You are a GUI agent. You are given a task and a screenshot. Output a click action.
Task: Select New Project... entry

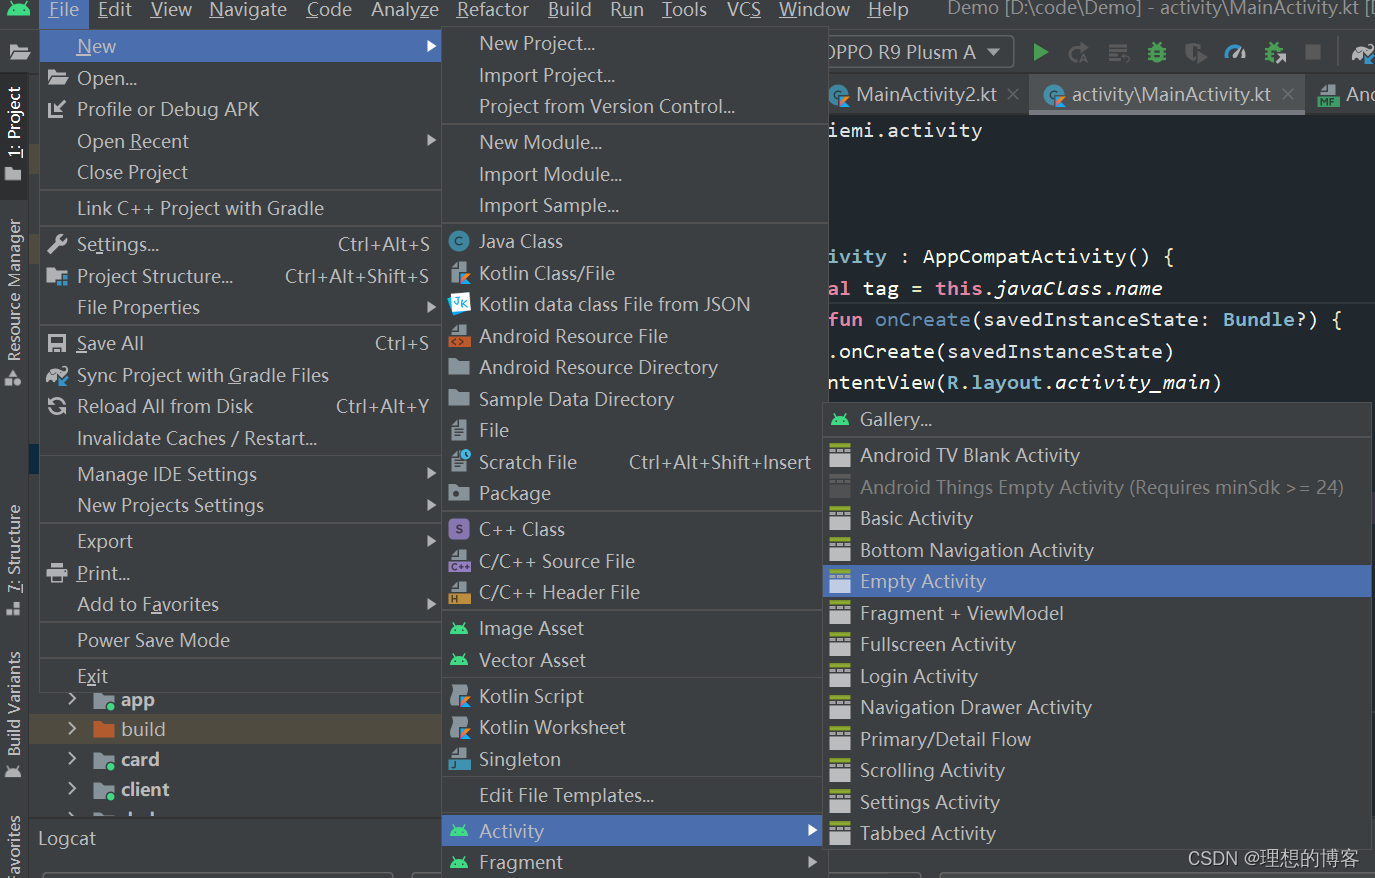635,43
